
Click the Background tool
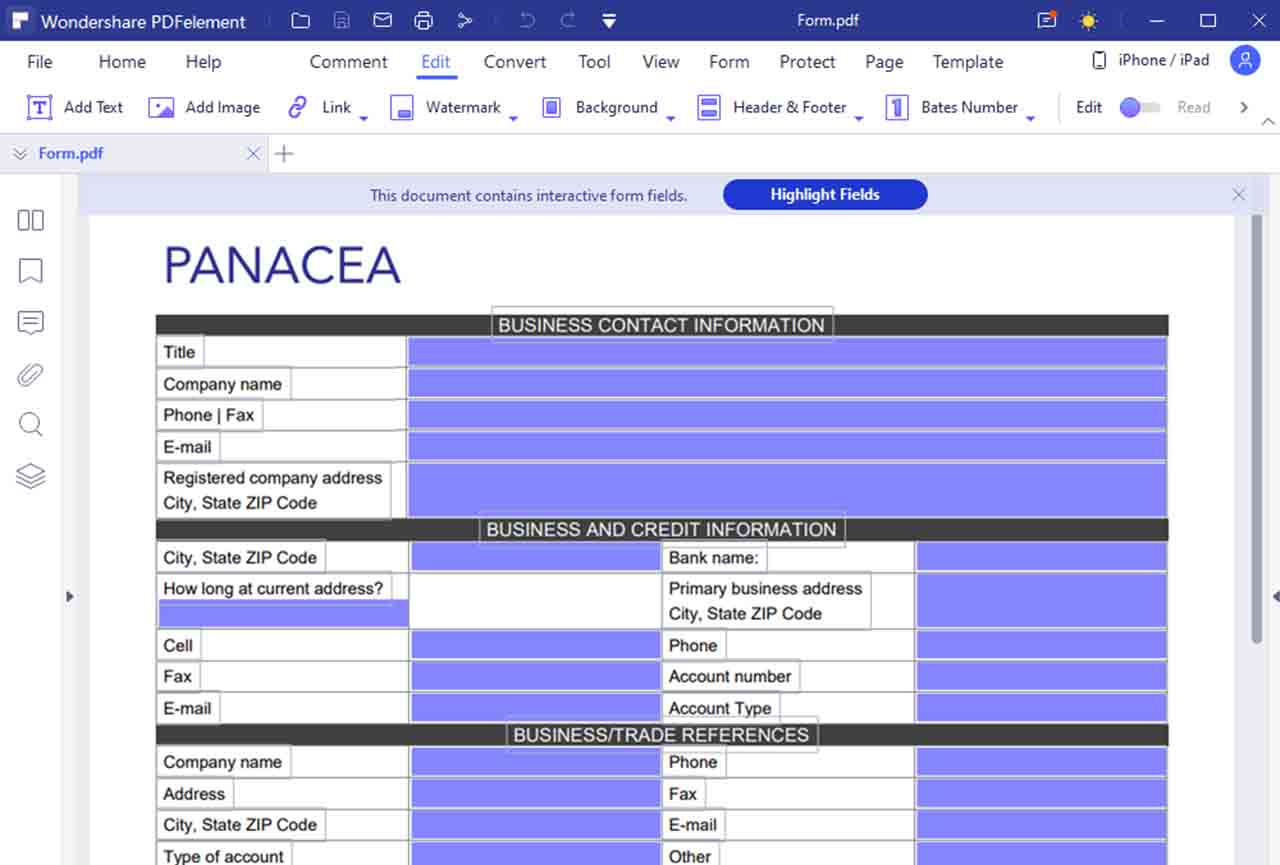(x=598, y=107)
